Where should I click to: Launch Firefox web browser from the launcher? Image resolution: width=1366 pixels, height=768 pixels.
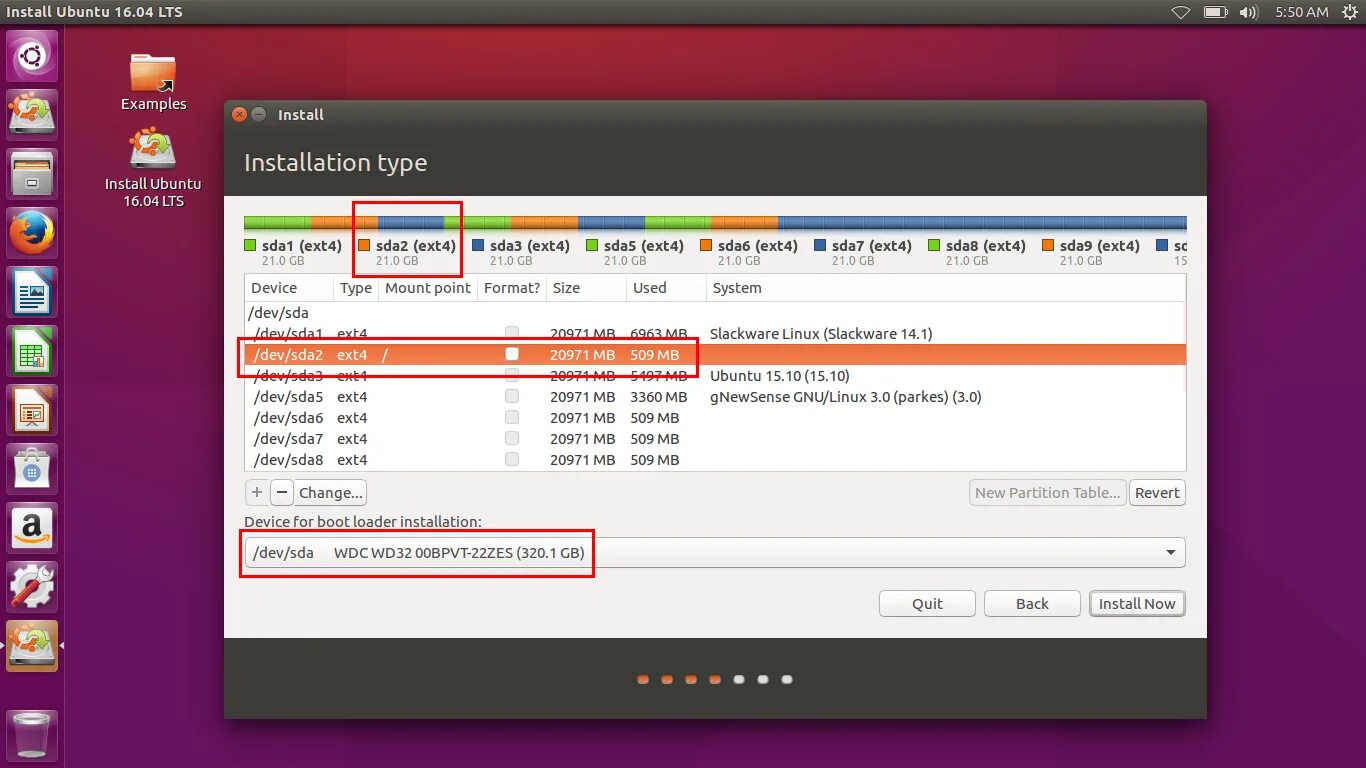tap(32, 233)
